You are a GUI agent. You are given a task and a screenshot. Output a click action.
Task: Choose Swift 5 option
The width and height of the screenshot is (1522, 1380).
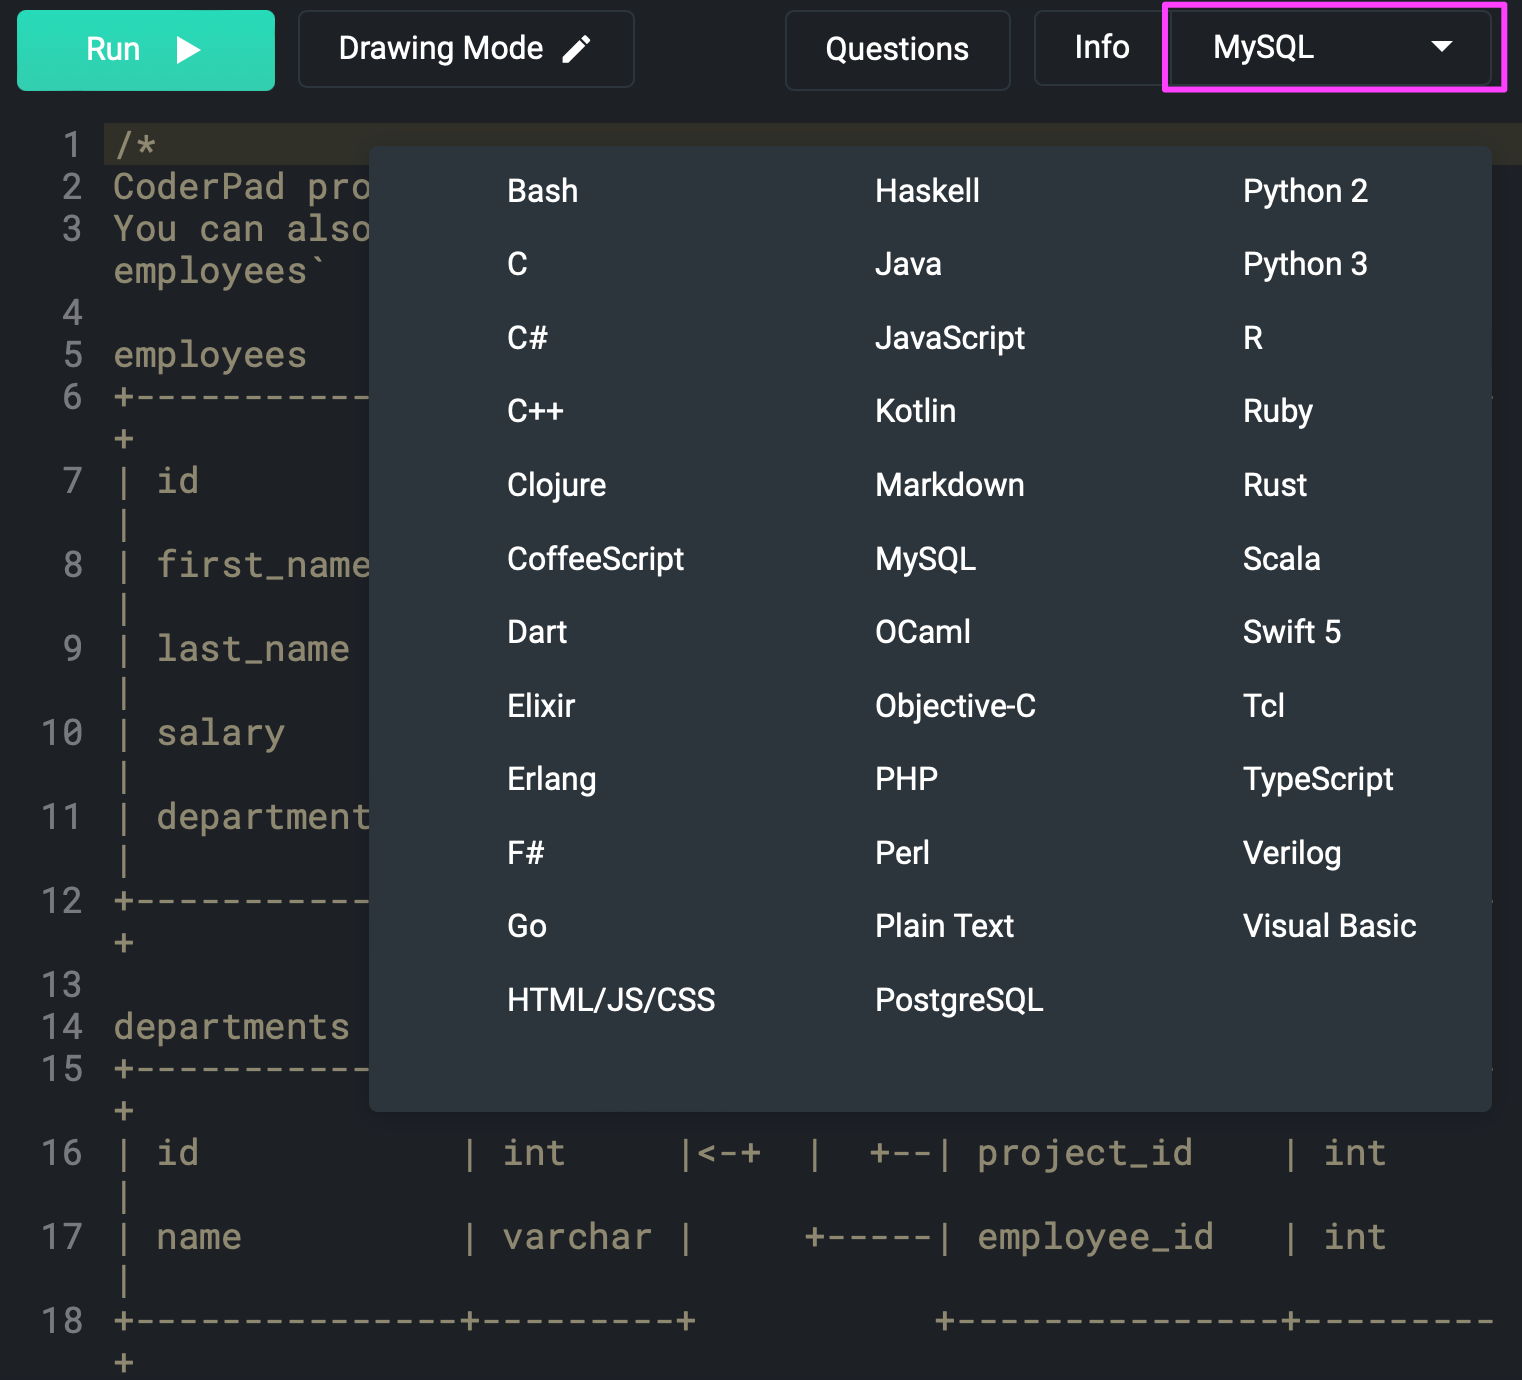pyautogui.click(x=1291, y=632)
